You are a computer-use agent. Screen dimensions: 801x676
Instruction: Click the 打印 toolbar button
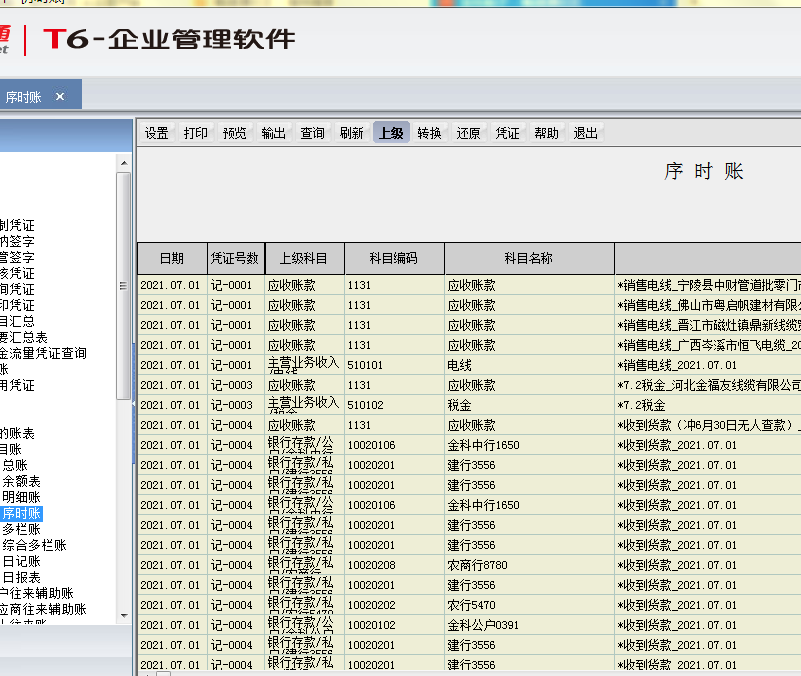coord(196,133)
